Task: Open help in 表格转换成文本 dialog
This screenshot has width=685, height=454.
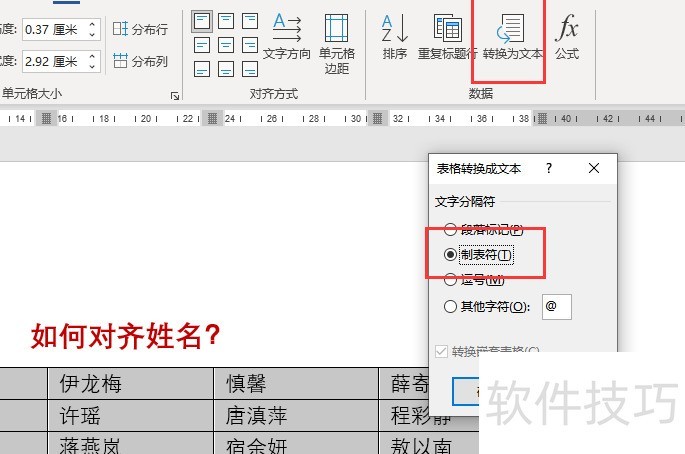Action: point(549,168)
